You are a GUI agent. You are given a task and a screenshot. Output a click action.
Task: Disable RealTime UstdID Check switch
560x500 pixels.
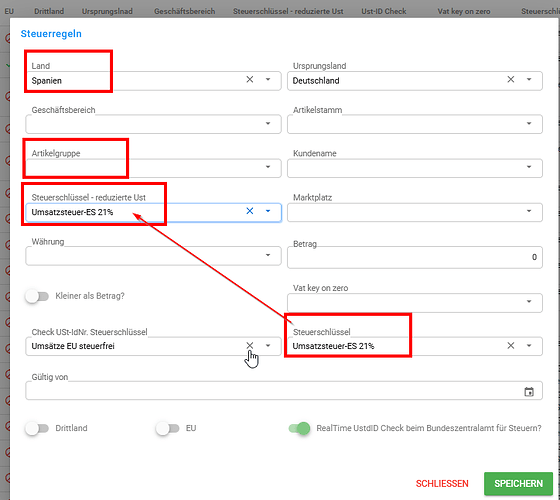[x=299, y=428]
